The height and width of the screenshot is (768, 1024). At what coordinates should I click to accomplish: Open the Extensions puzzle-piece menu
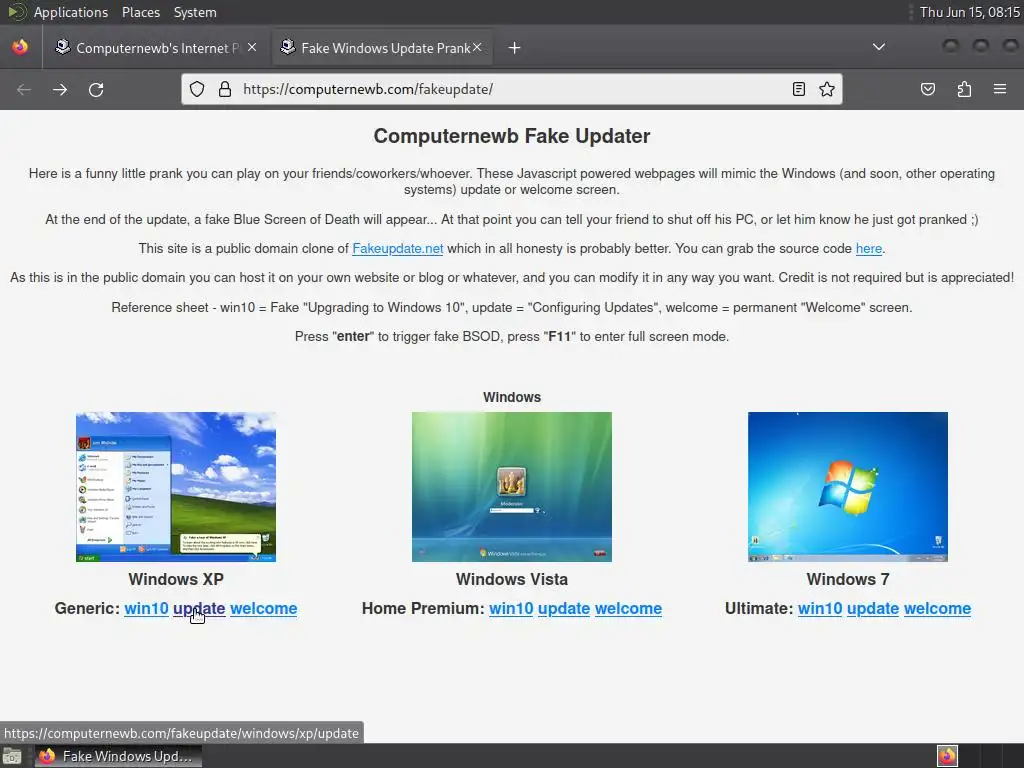[x=964, y=89]
